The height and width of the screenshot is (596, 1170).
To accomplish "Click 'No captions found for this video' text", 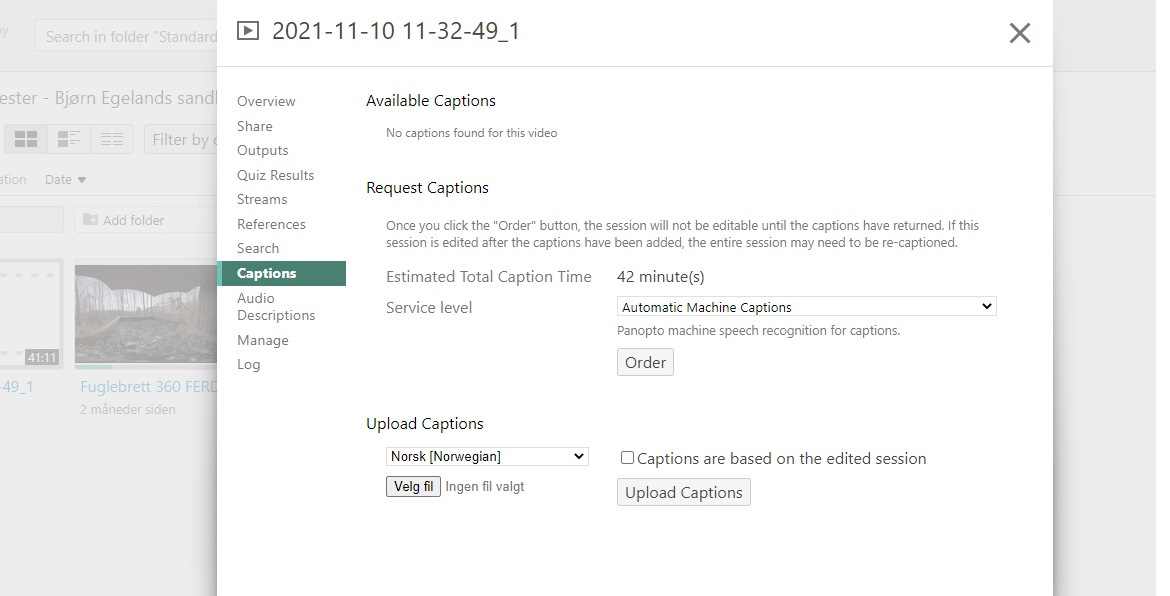I will (x=472, y=133).
